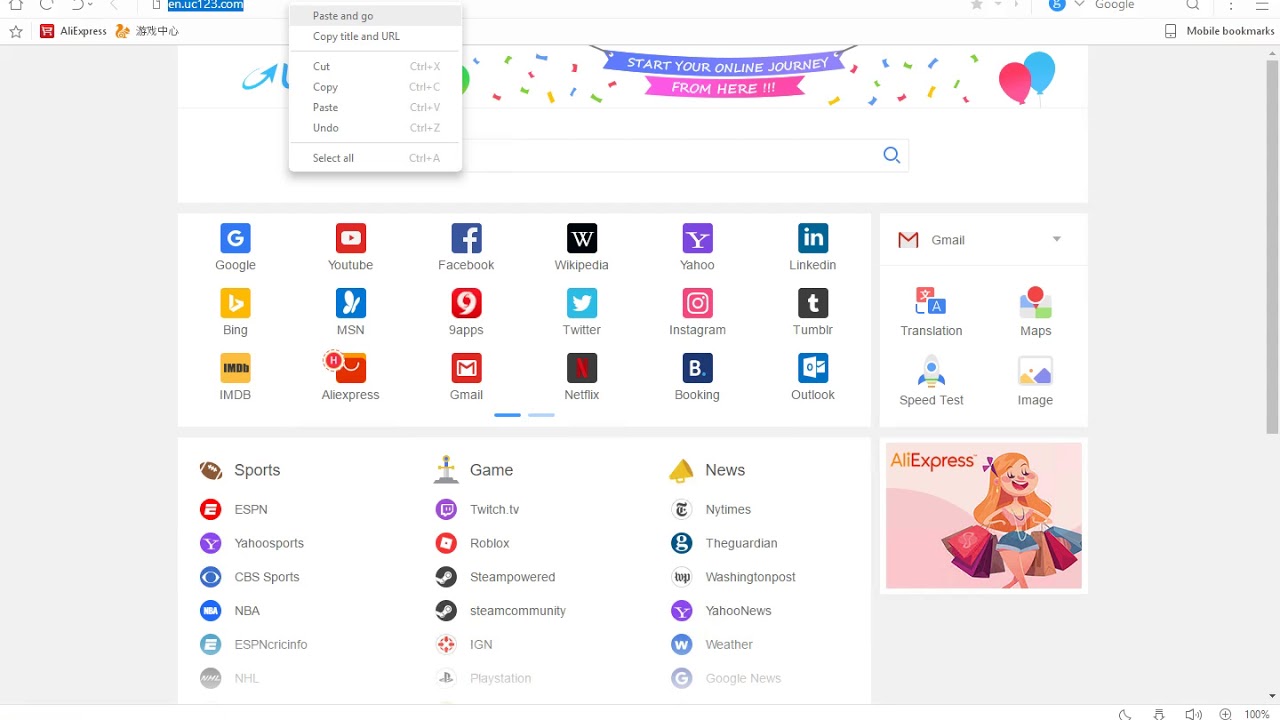The height and width of the screenshot is (720, 1280).
Task: Choose Select all in context menu
Action: tap(375, 158)
